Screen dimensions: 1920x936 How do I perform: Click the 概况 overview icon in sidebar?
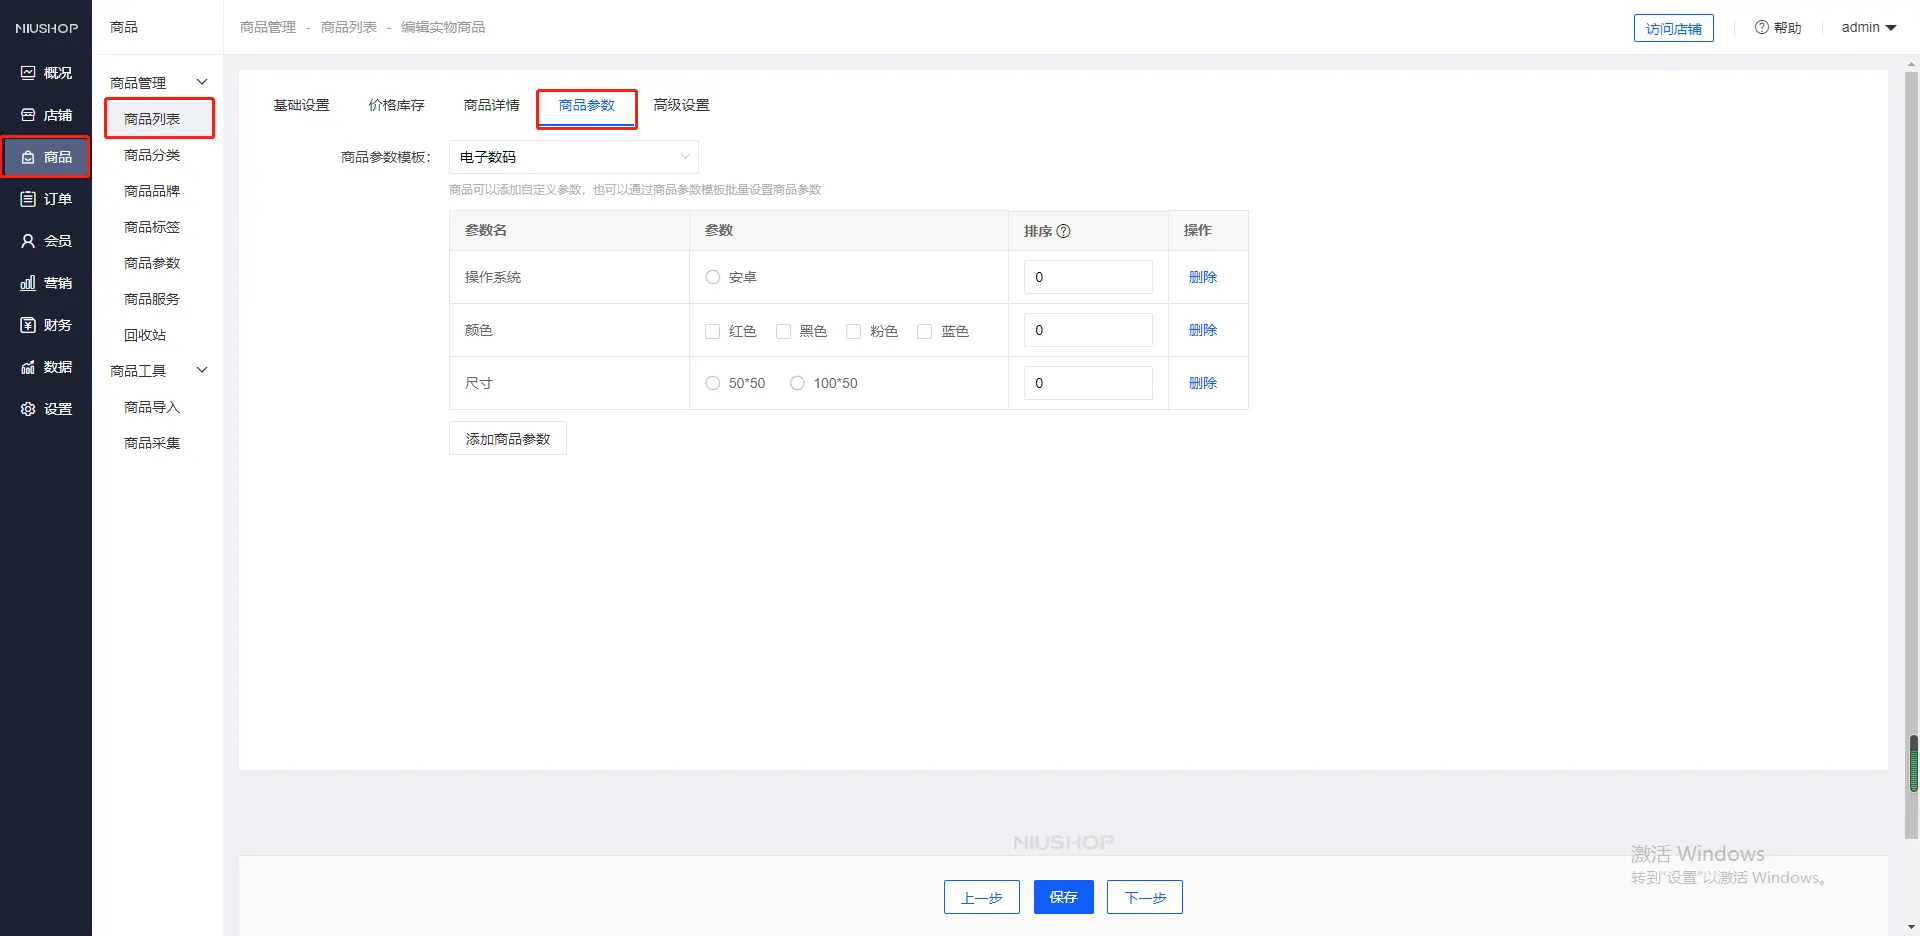(28, 73)
